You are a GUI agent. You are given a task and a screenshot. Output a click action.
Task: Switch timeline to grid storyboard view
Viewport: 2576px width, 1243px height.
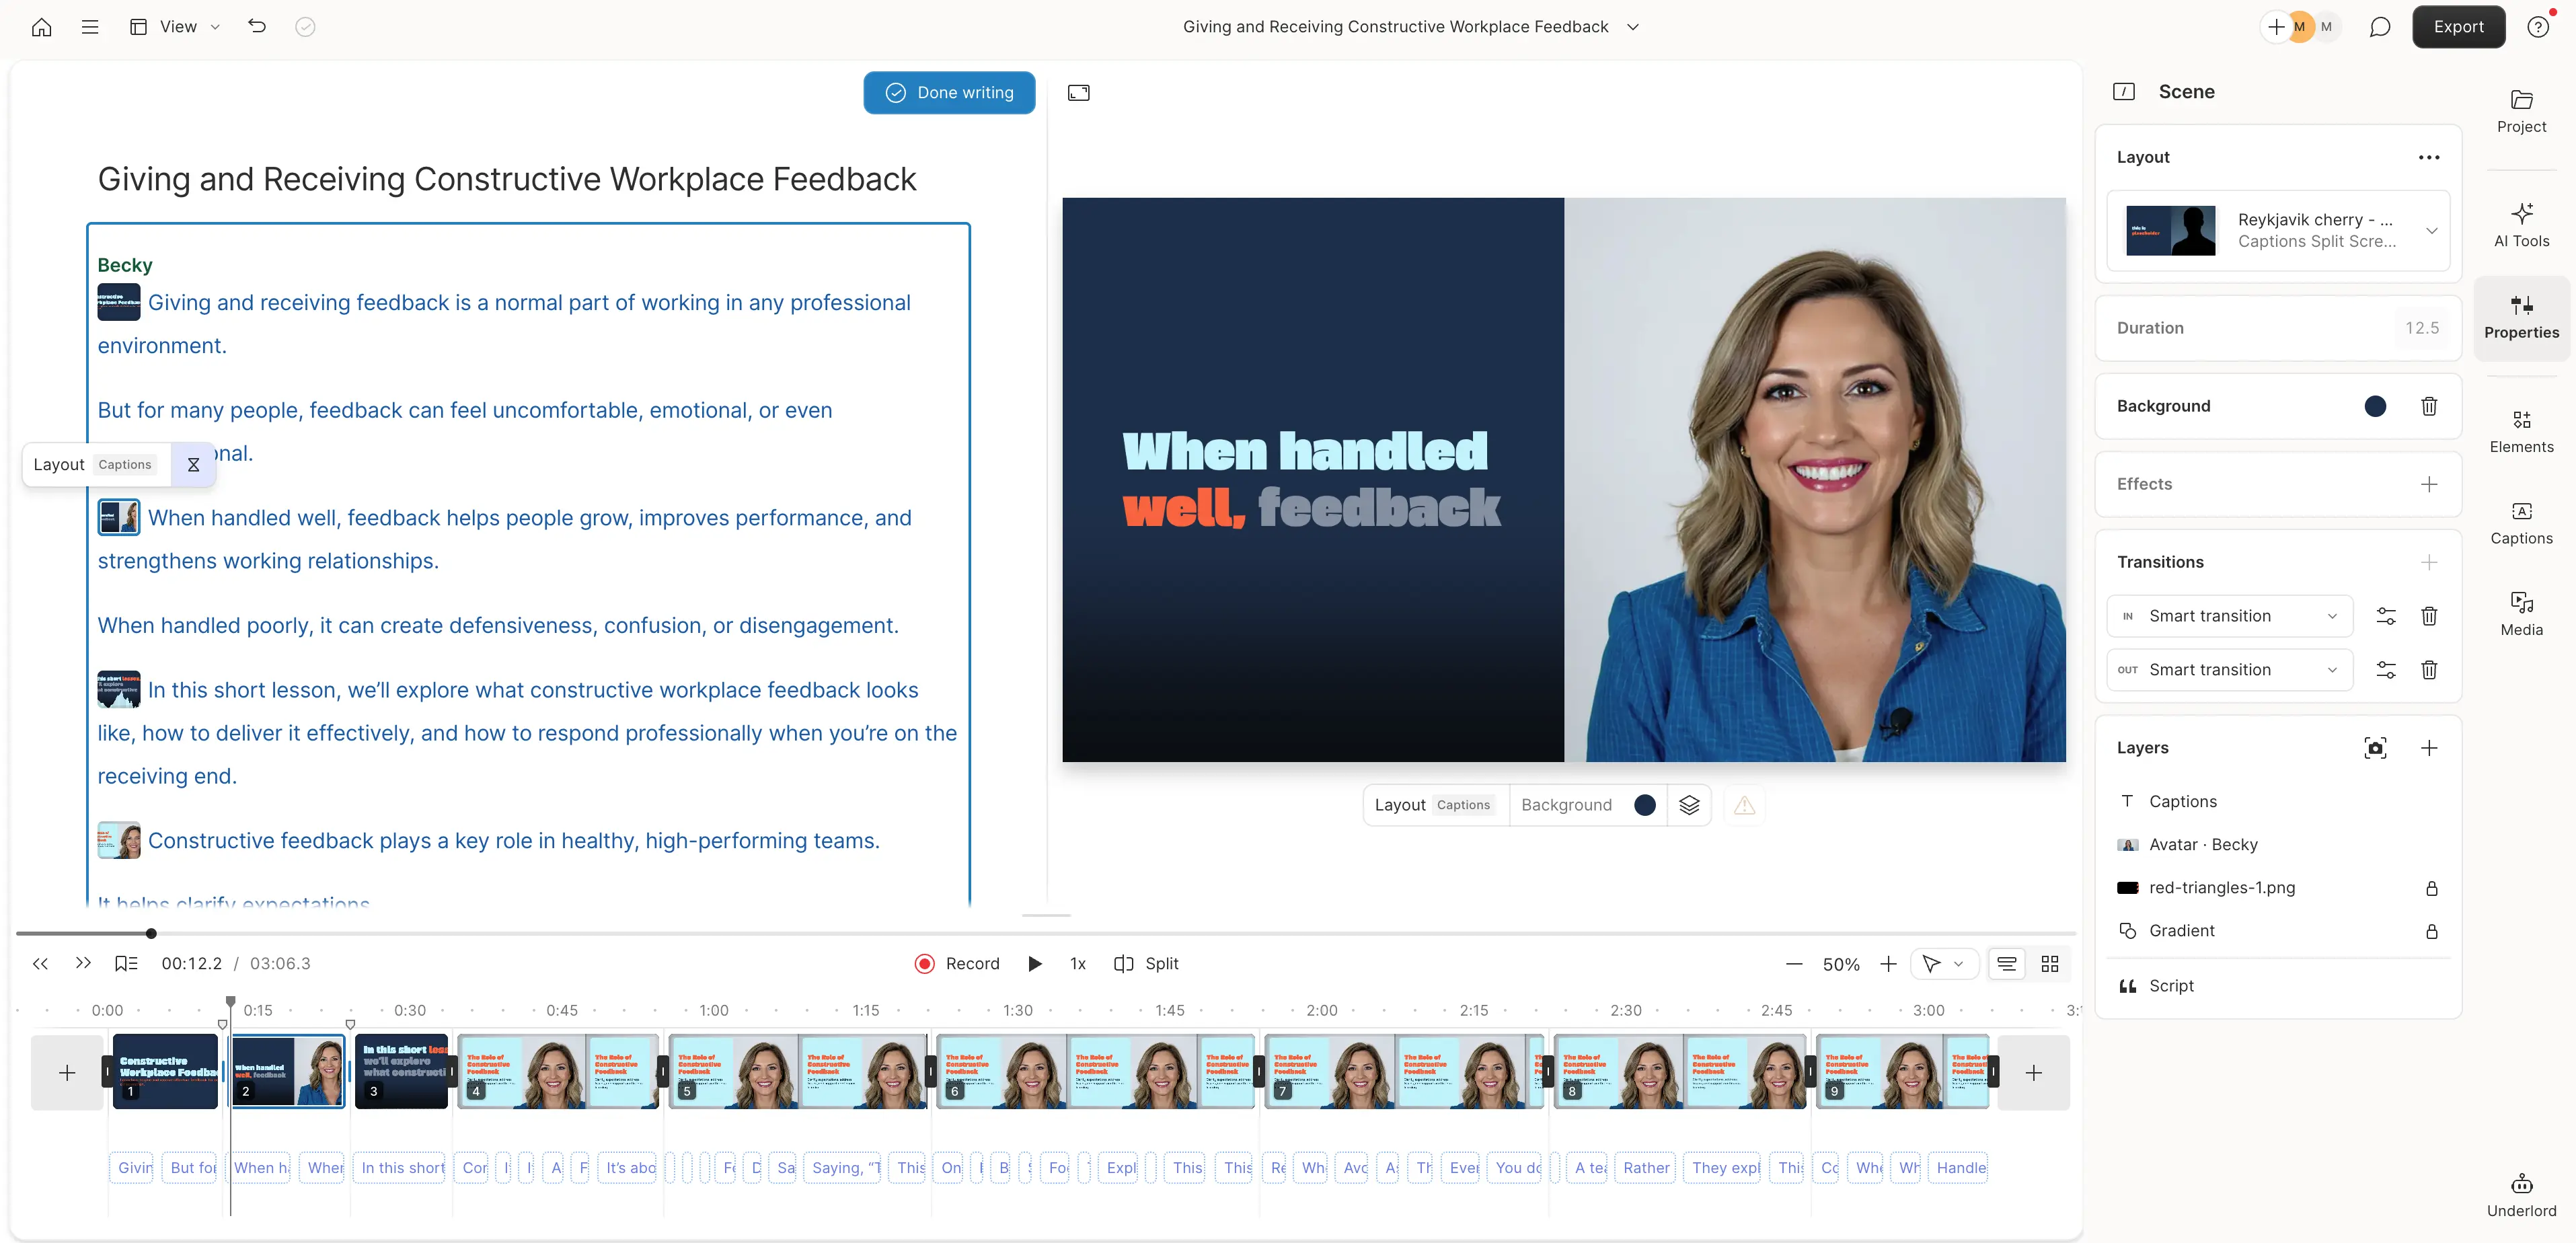click(x=2049, y=963)
